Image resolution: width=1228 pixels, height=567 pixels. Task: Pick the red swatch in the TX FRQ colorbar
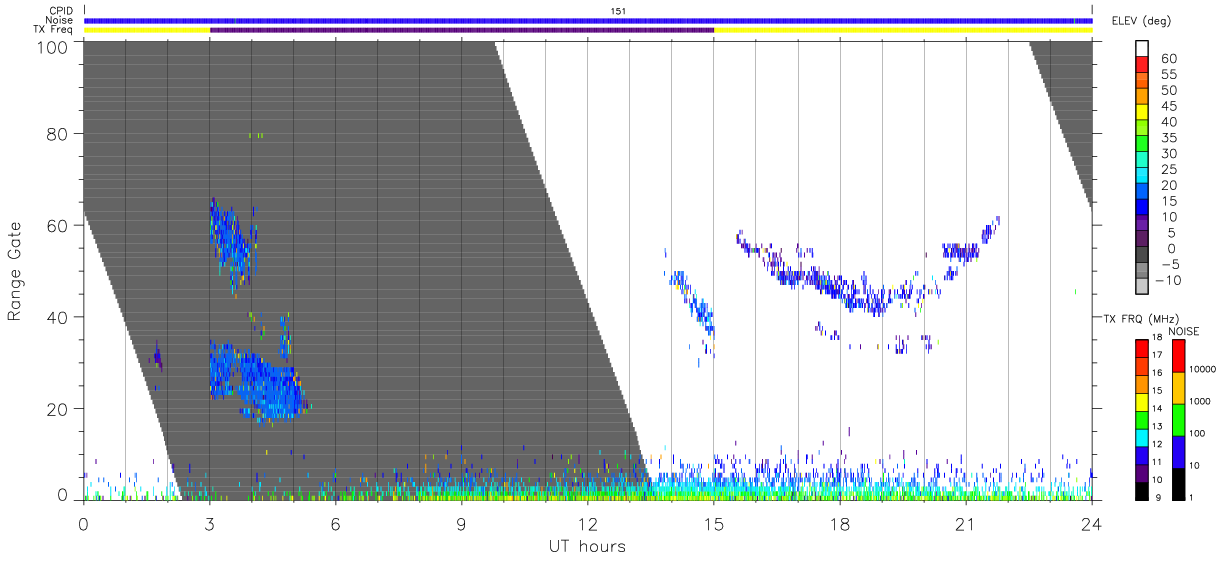coord(1142,348)
